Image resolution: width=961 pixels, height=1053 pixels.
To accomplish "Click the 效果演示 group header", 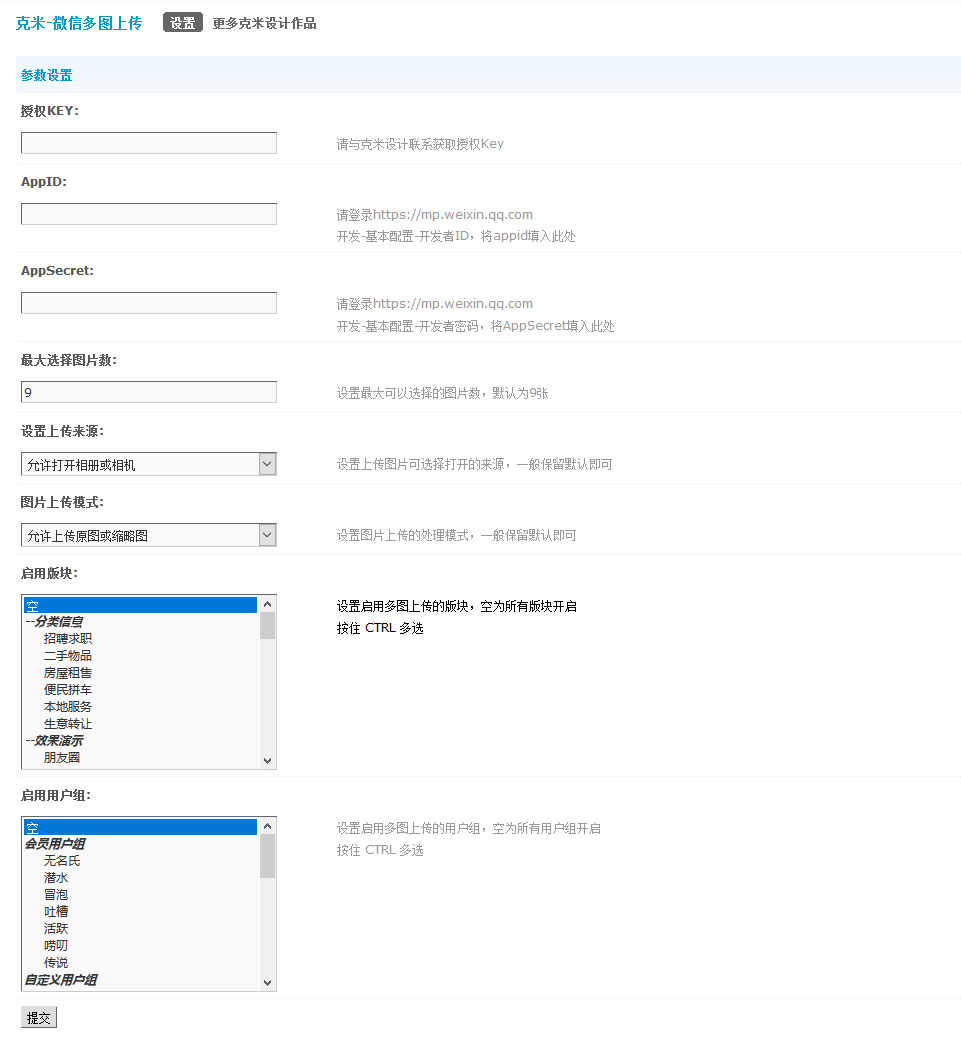I will [x=54, y=741].
